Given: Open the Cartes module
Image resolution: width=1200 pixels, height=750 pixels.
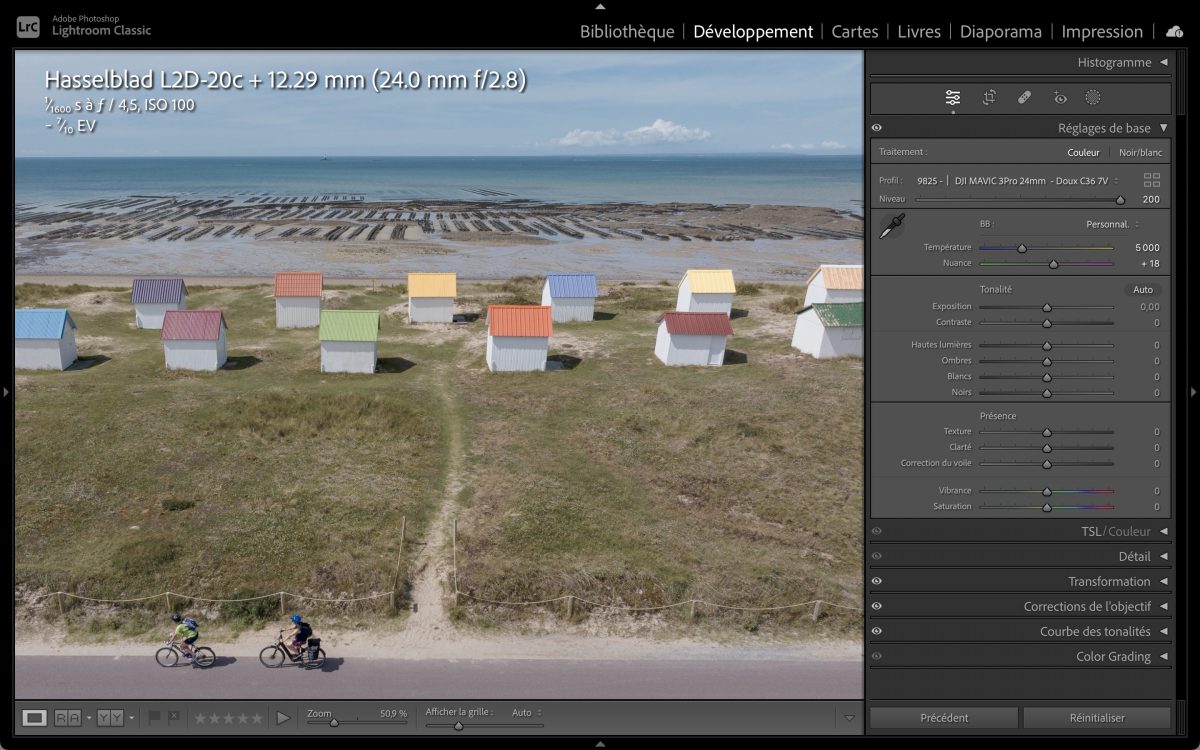Looking at the screenshot, I should (855, 31).
